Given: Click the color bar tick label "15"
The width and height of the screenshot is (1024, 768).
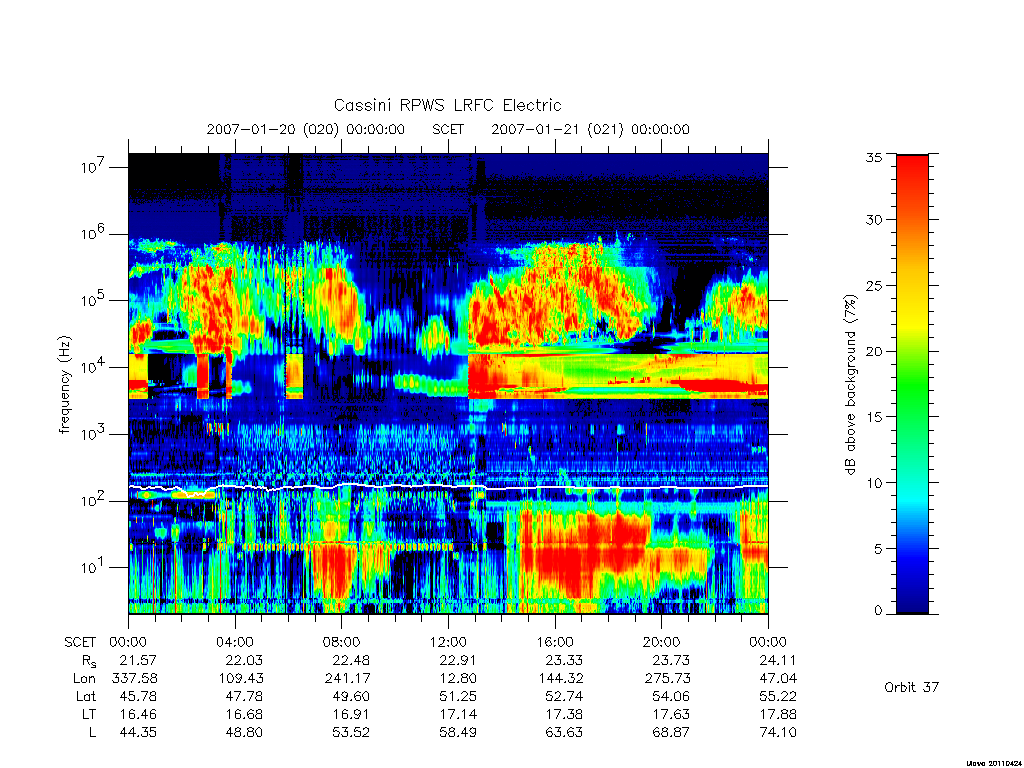Looking at the screenshot, I should [873, 417].
